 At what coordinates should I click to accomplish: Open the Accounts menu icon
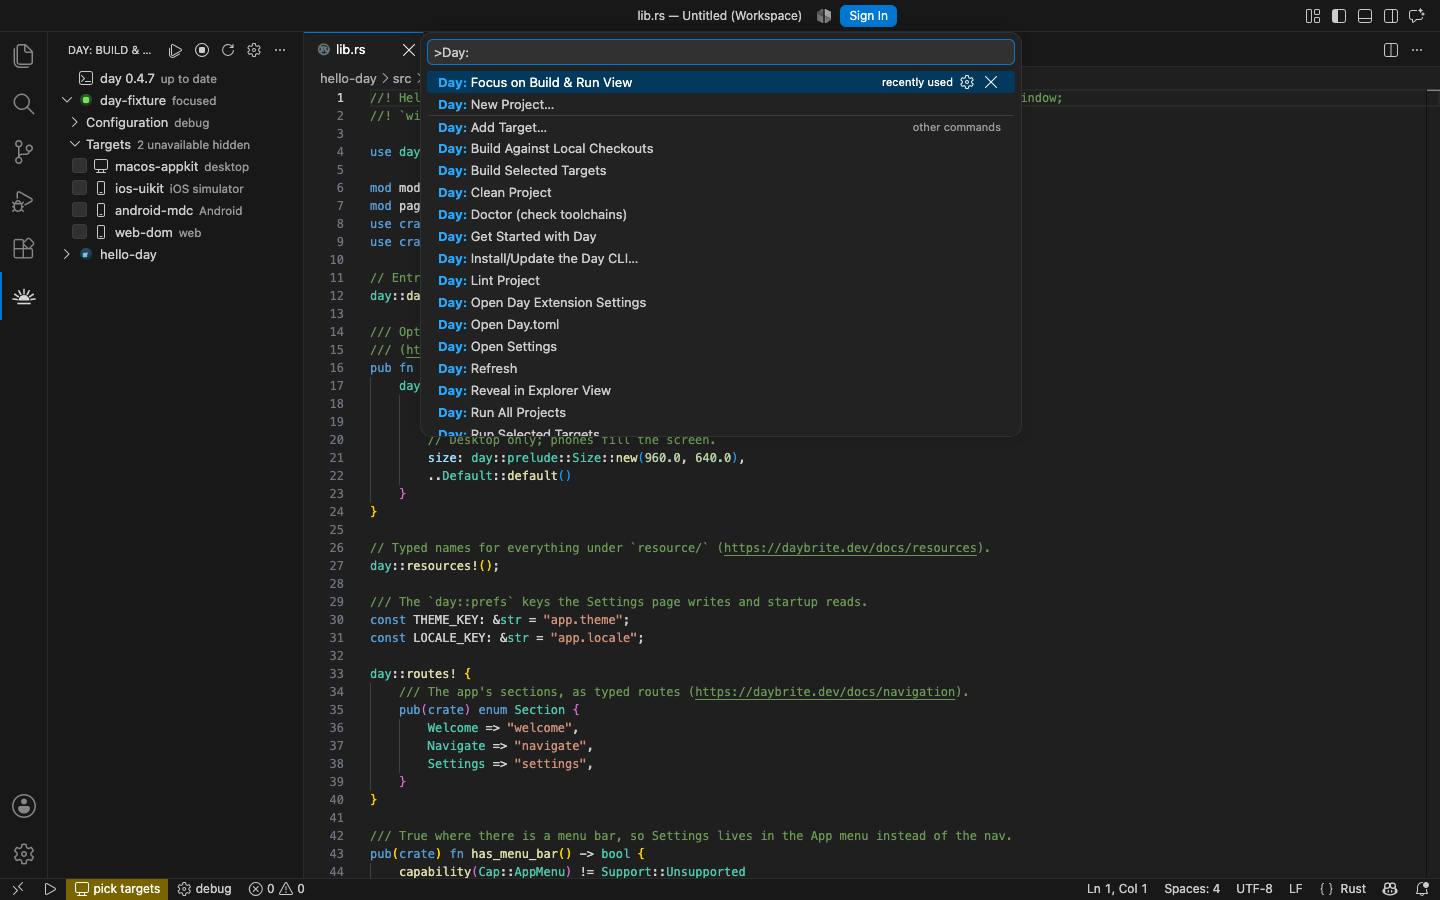point(23,806)
